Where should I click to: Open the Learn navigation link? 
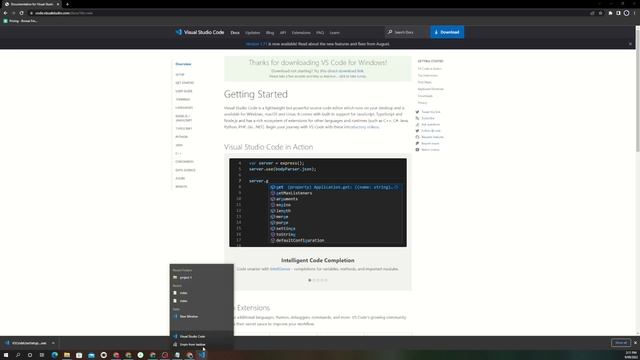334,33
